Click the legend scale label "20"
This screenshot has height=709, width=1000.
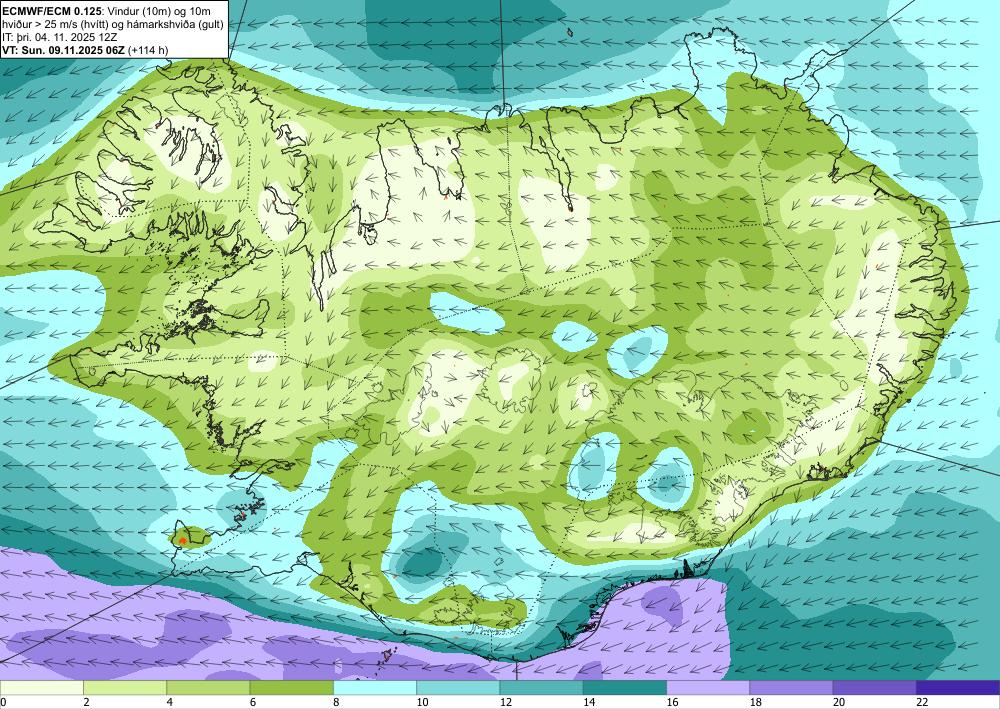pos(839,702)
